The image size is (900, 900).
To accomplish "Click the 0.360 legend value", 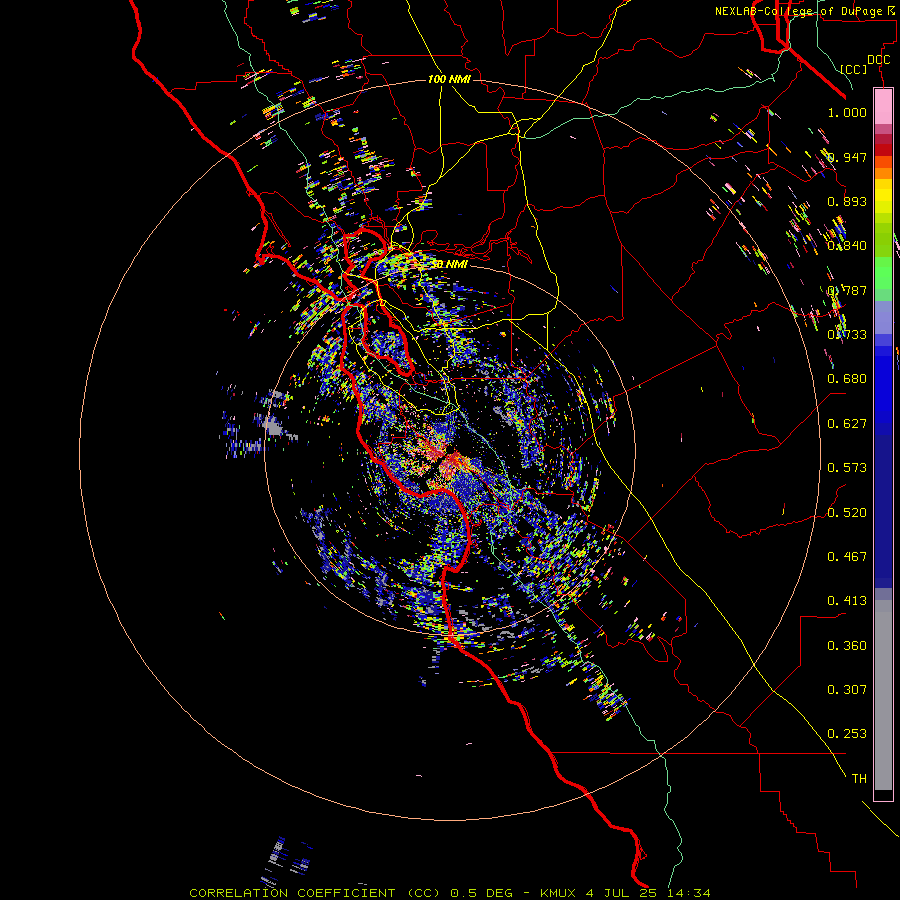I will click(847, 646).
